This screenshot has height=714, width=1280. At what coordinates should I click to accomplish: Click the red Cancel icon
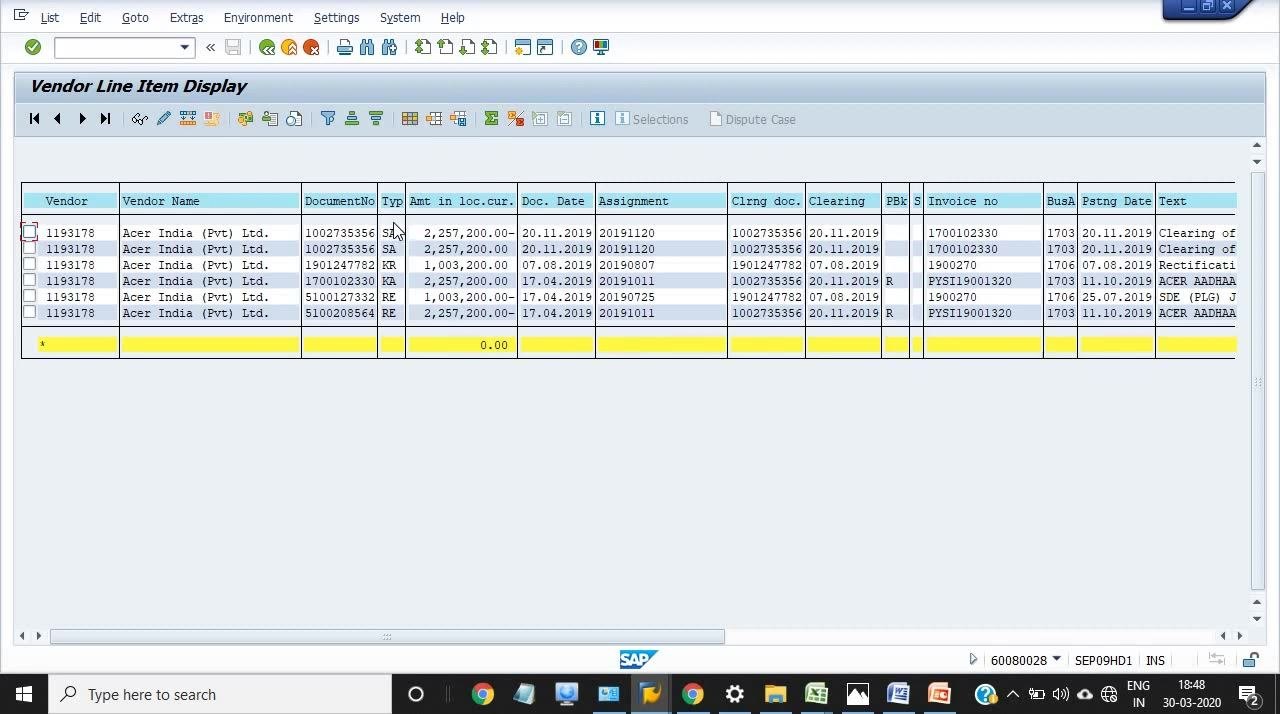click(x=311, y=47)
